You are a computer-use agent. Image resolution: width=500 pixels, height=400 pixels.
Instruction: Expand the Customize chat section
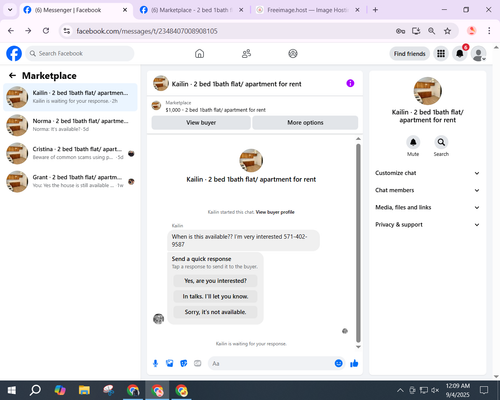[427, 173]
